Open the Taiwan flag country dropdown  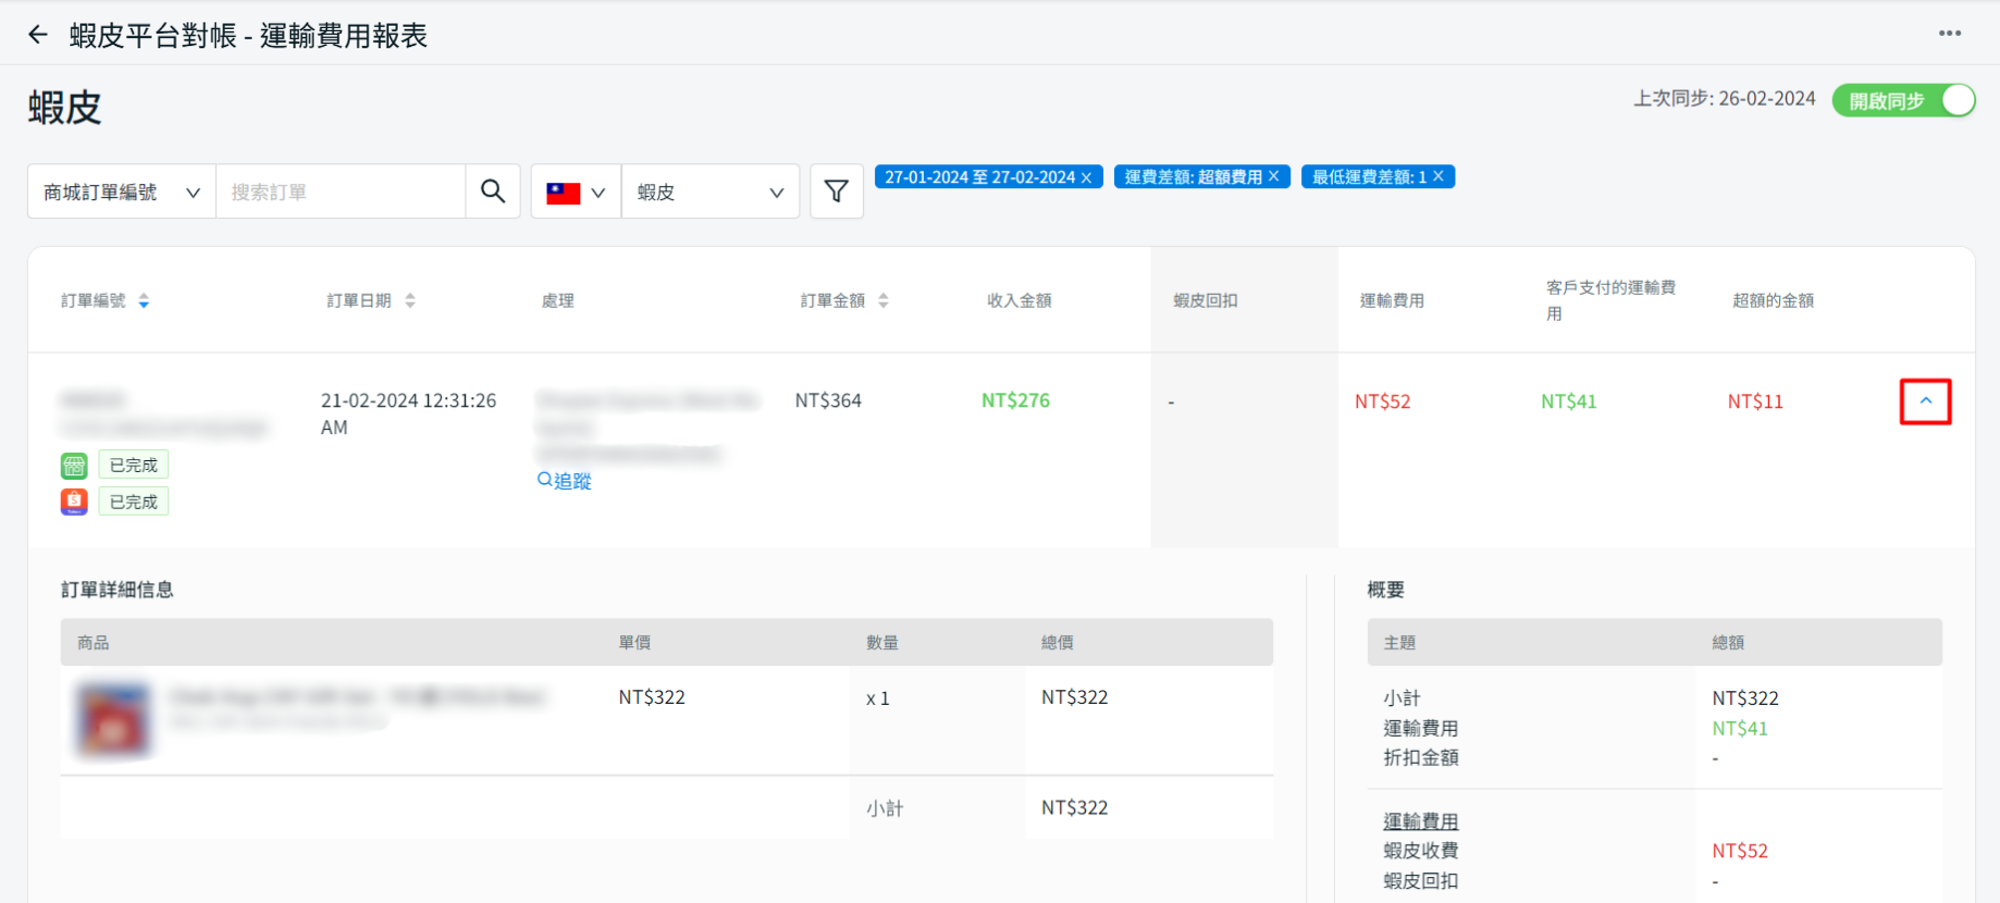576,191
